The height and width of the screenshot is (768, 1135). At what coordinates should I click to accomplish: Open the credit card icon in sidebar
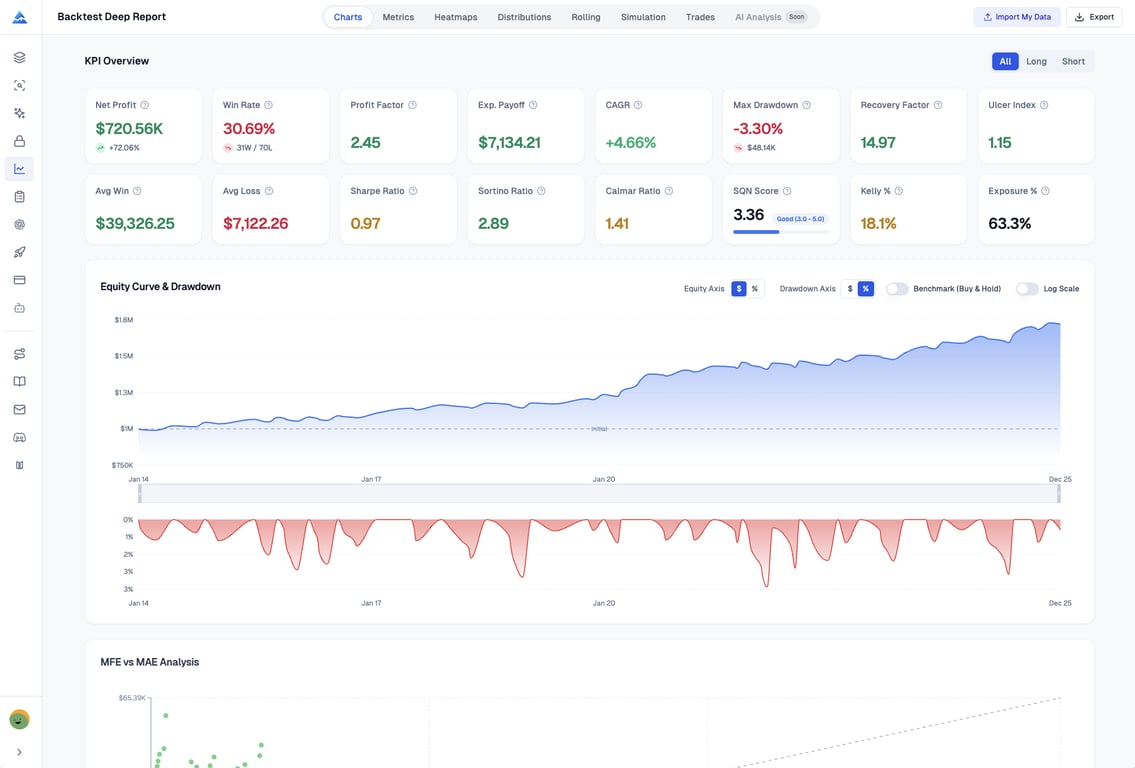pos(19,280)
